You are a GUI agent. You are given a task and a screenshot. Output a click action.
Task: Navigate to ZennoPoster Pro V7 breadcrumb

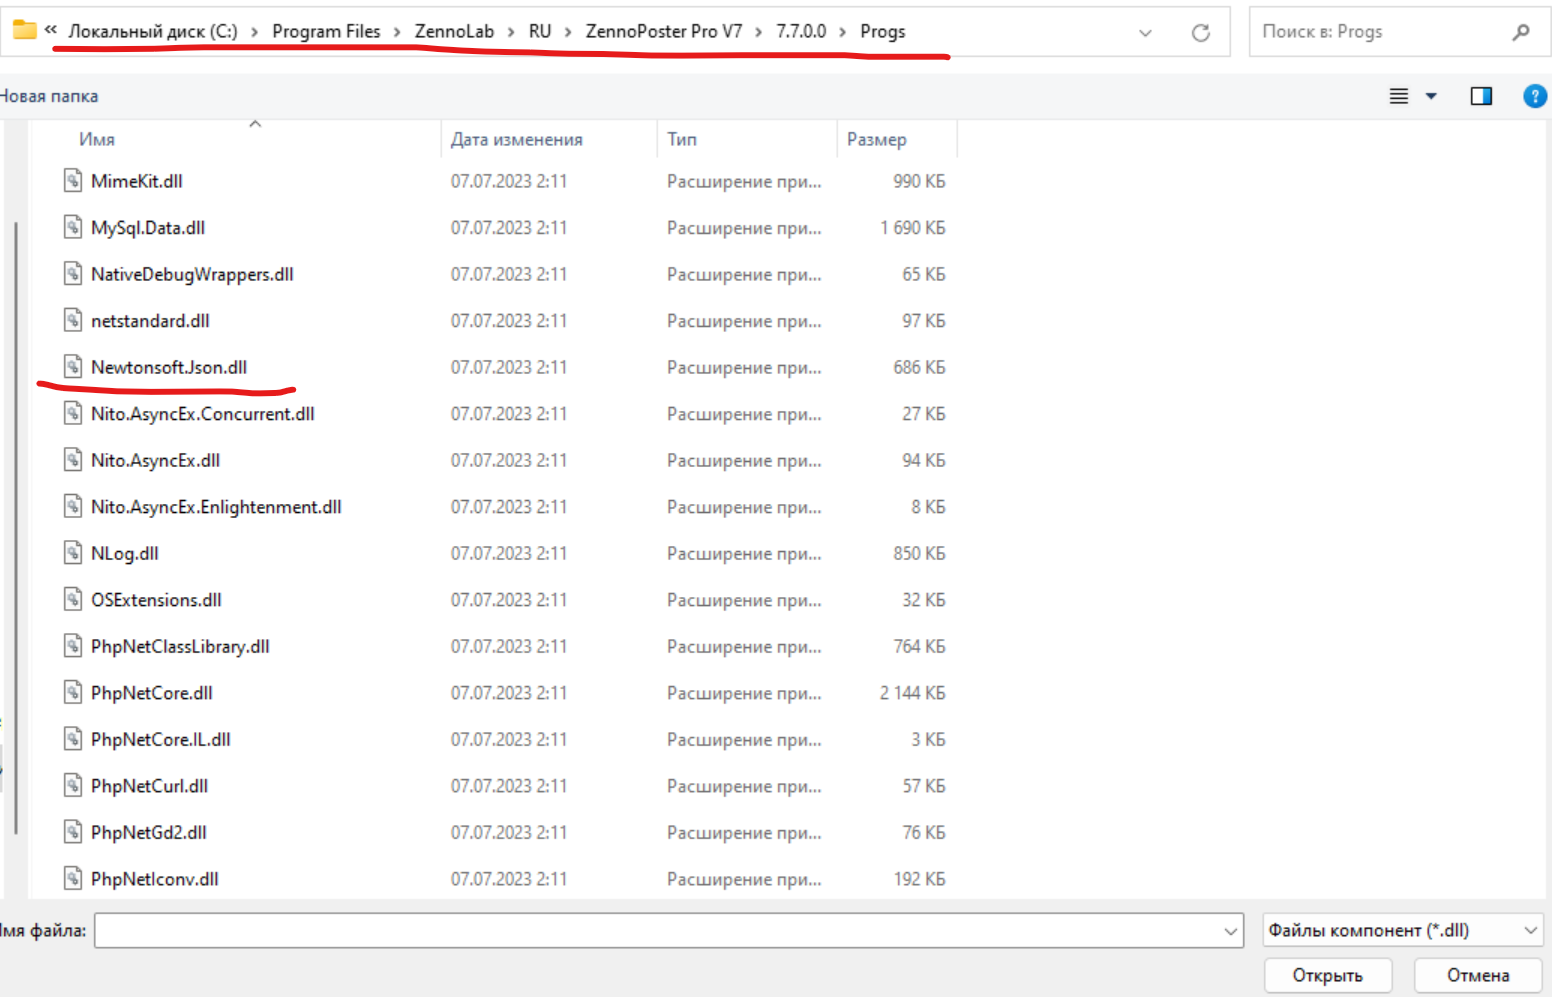pos(664,31)
